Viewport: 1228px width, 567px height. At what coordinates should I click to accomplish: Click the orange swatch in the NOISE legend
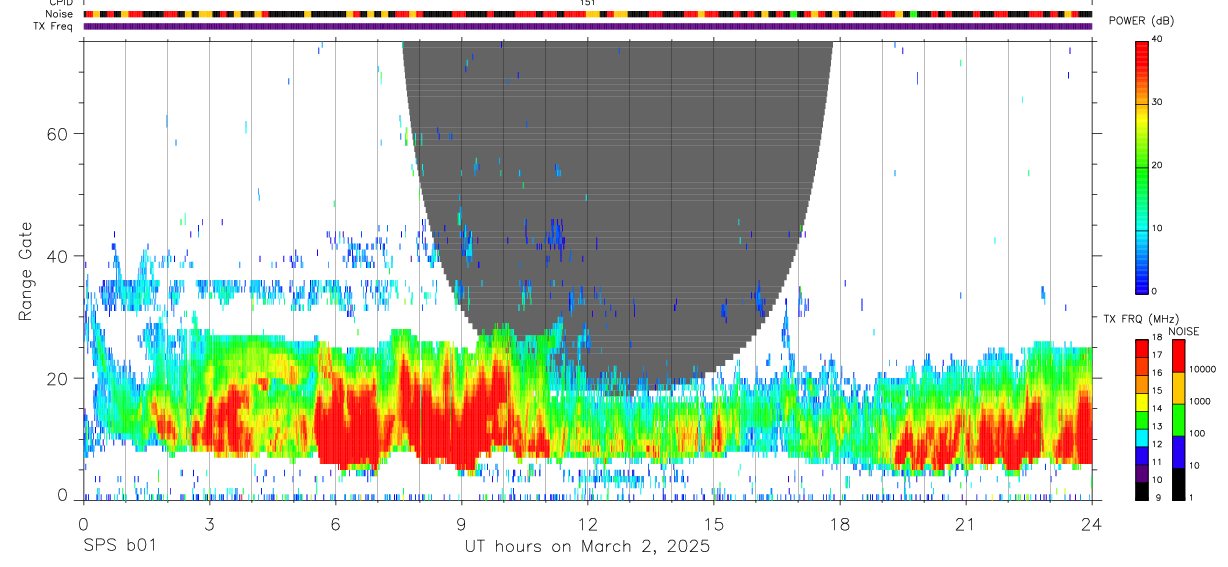tap(1177, 388)
